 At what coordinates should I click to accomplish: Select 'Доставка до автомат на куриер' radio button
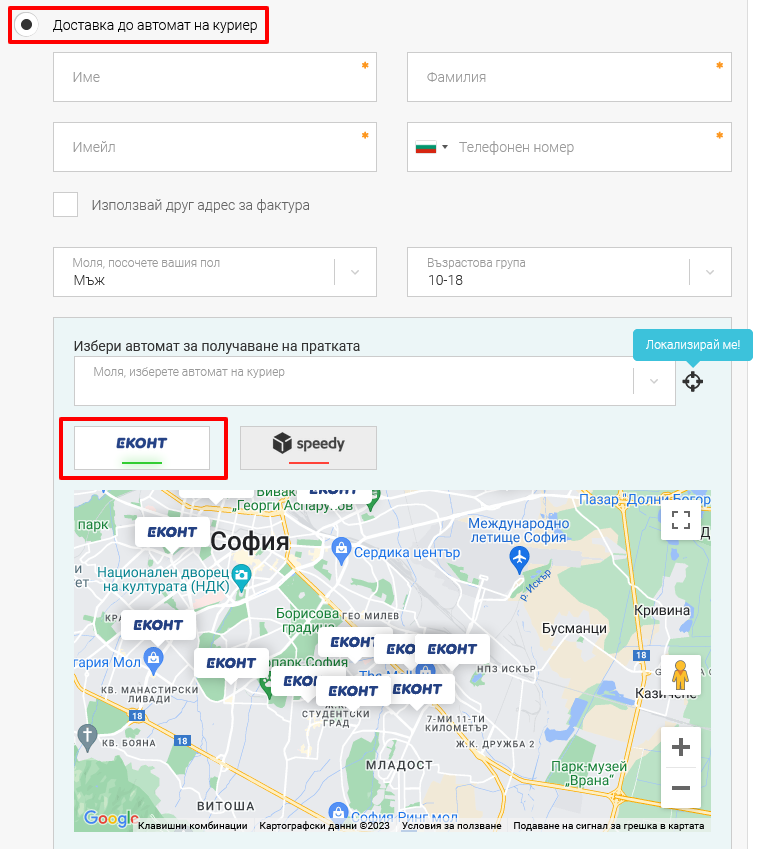click(x=27, y=25)
